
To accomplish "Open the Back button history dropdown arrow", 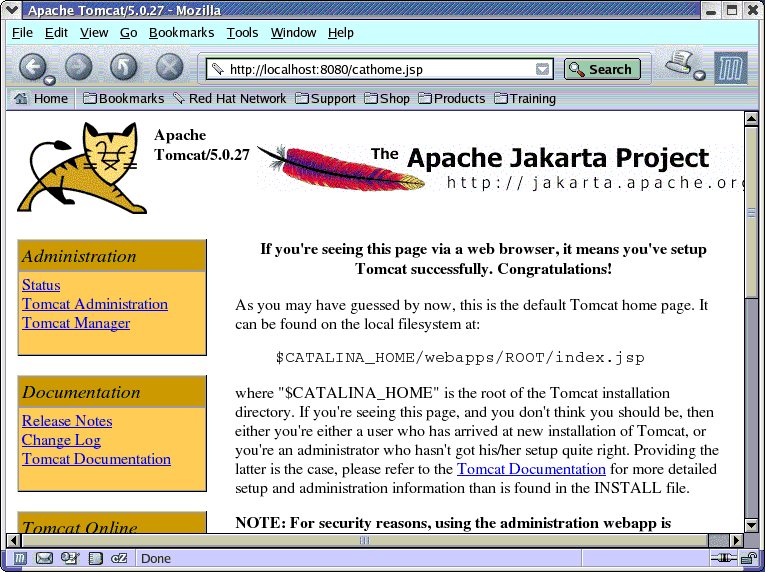I will [50, 81].
